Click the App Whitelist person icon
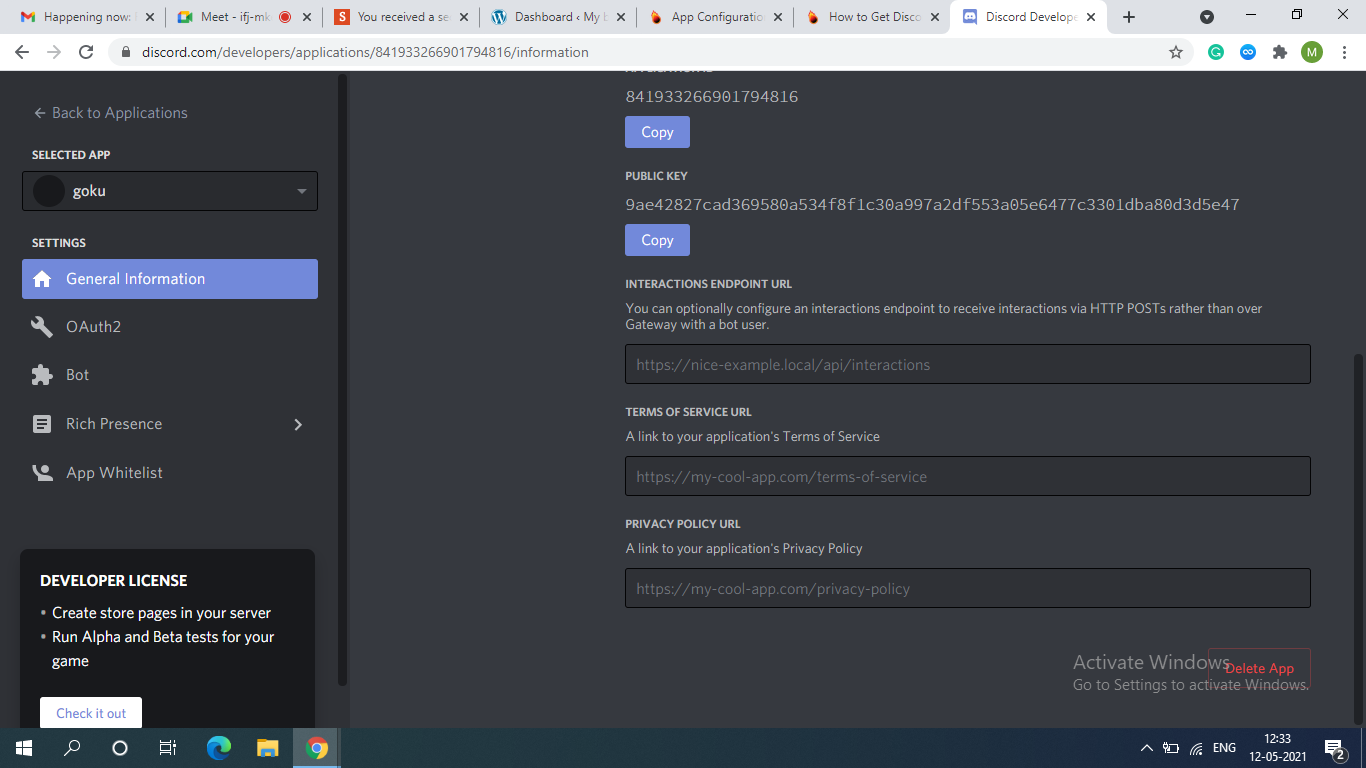The height and width of the screenshot is (768, 1366). pos(42,473)
